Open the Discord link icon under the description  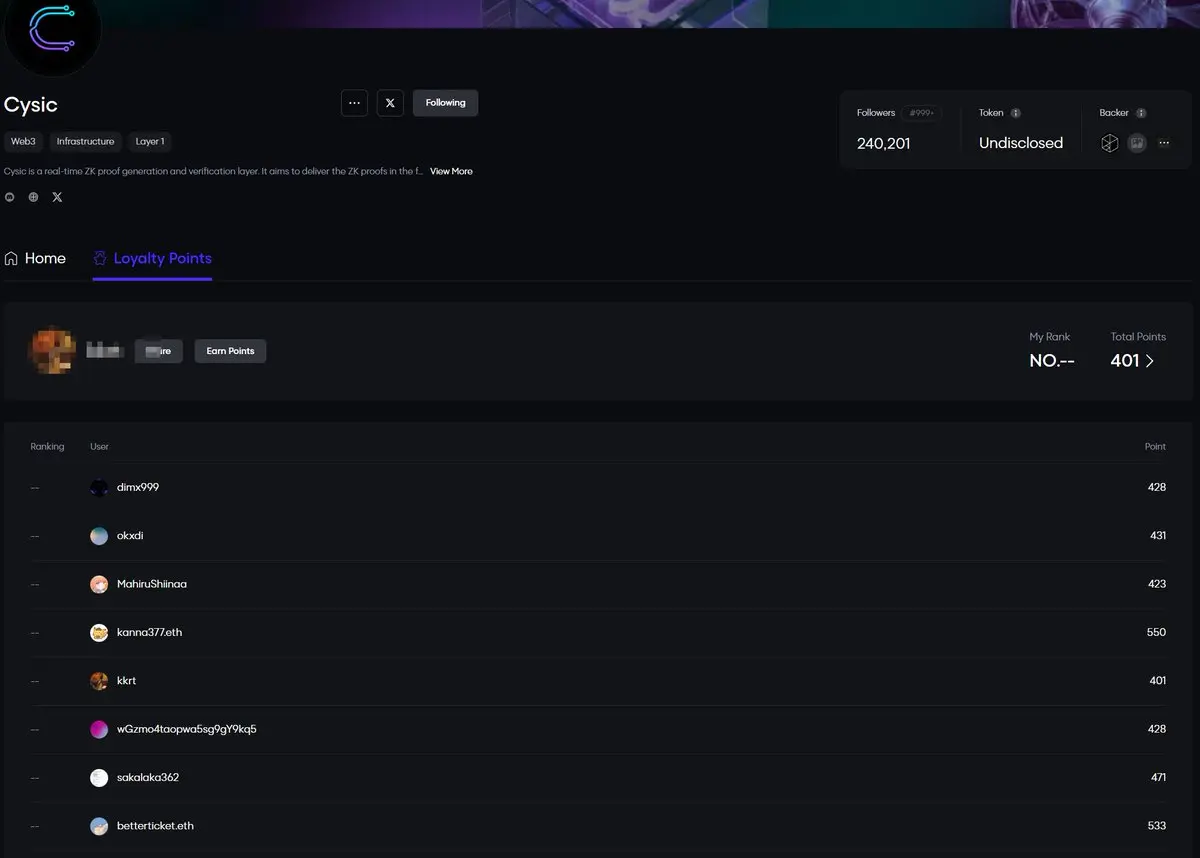tap(10, 197)
